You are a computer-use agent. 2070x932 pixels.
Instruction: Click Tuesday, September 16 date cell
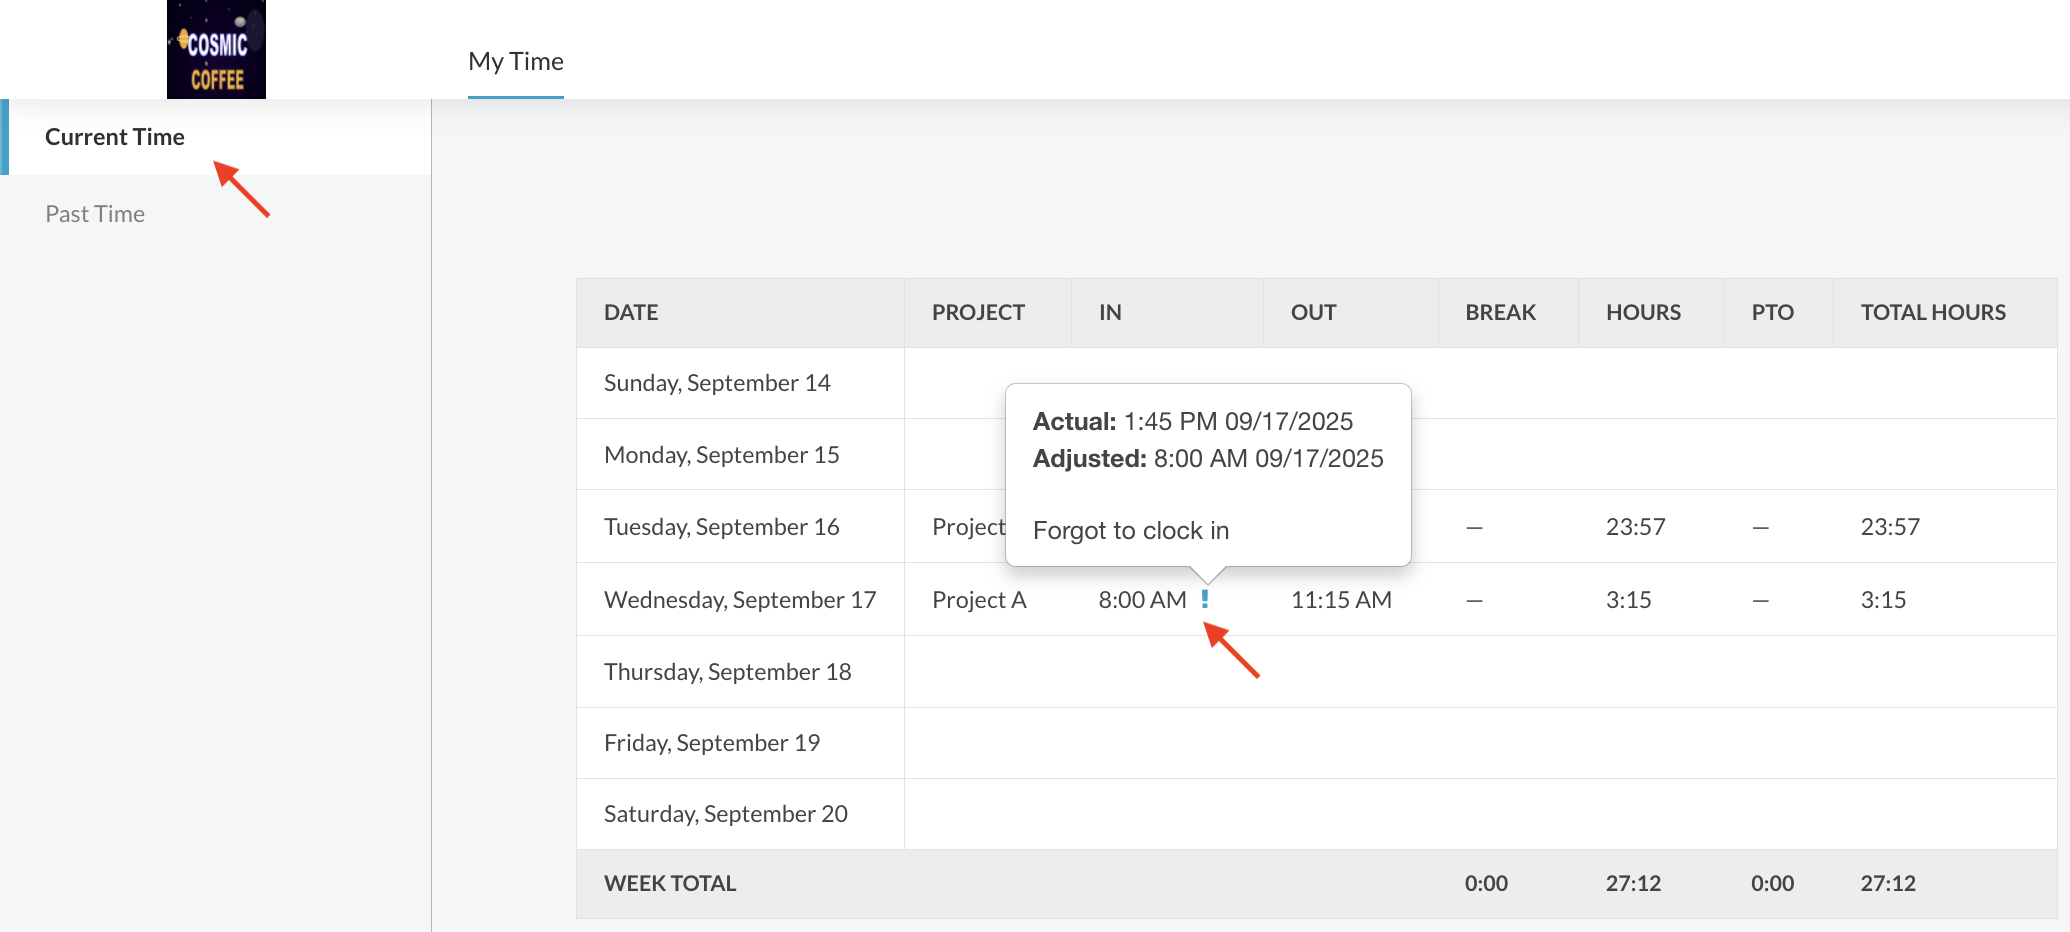pyautogui.click(x=721, y=527)
